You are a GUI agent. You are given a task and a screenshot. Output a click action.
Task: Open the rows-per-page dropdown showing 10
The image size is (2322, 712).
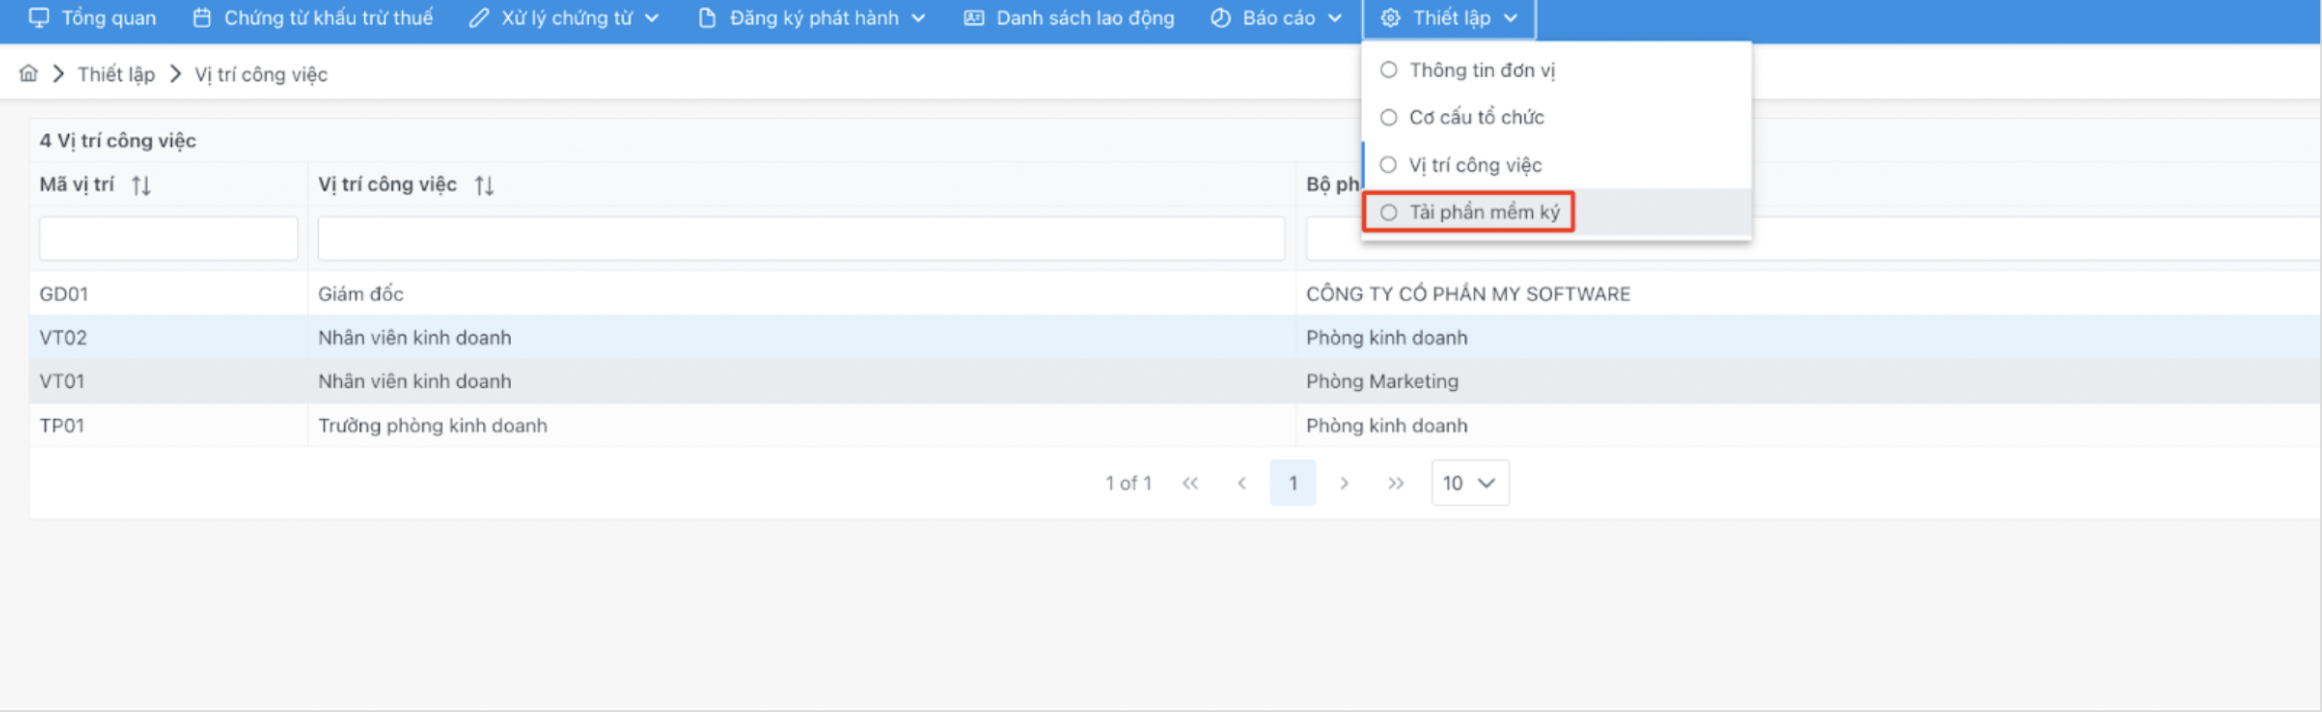1469,483
